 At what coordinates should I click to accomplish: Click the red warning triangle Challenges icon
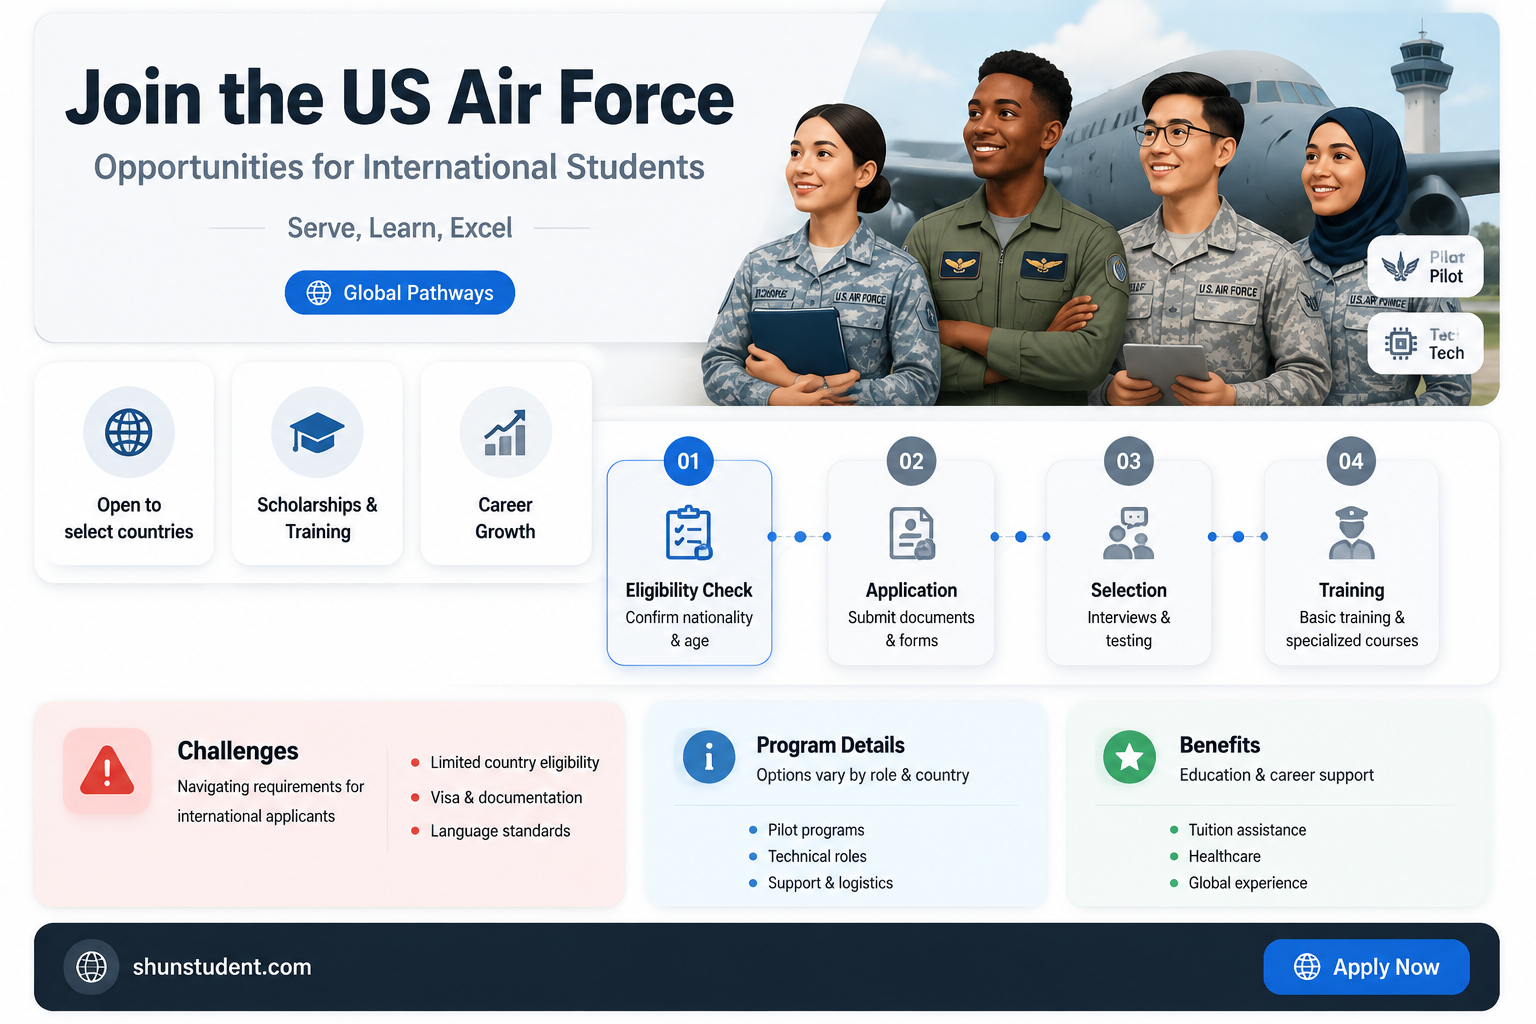pyautogui.click(x=107, y=771)
